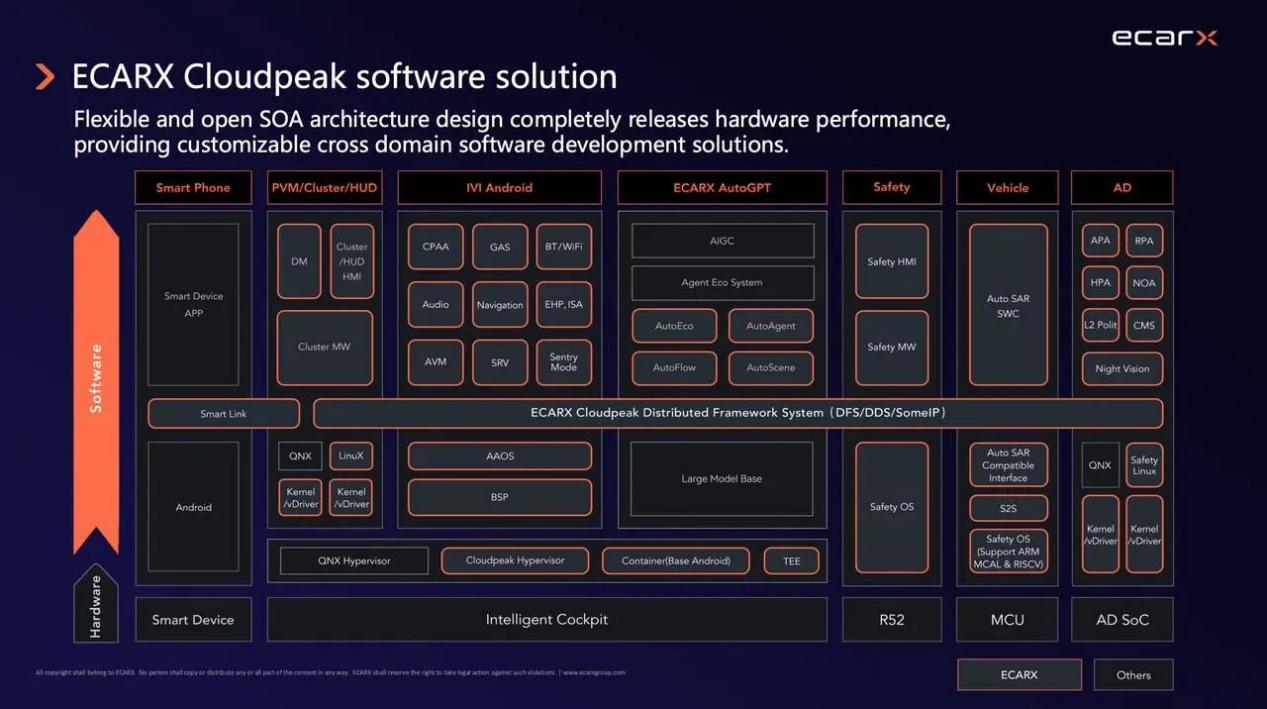
Task: Select Auto SAR Compatible Interface box
Action: pos(1008,465)
